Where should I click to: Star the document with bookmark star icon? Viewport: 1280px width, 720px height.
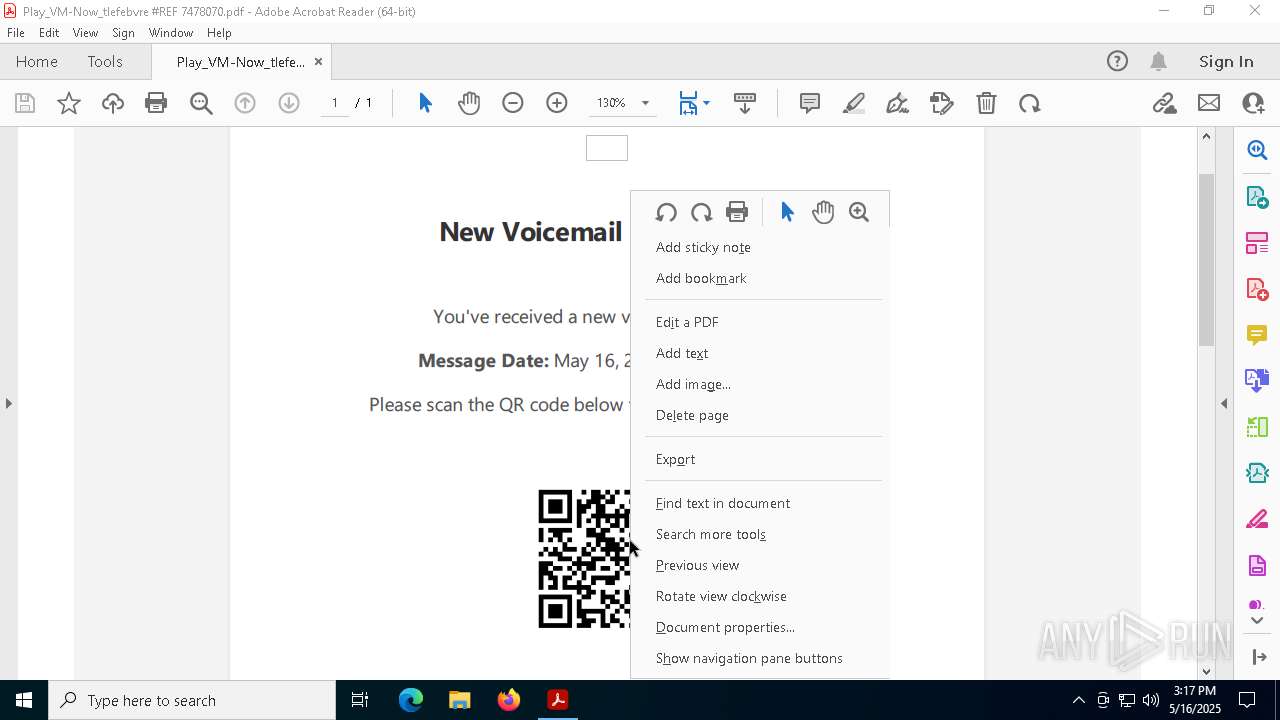click(69, 103)
